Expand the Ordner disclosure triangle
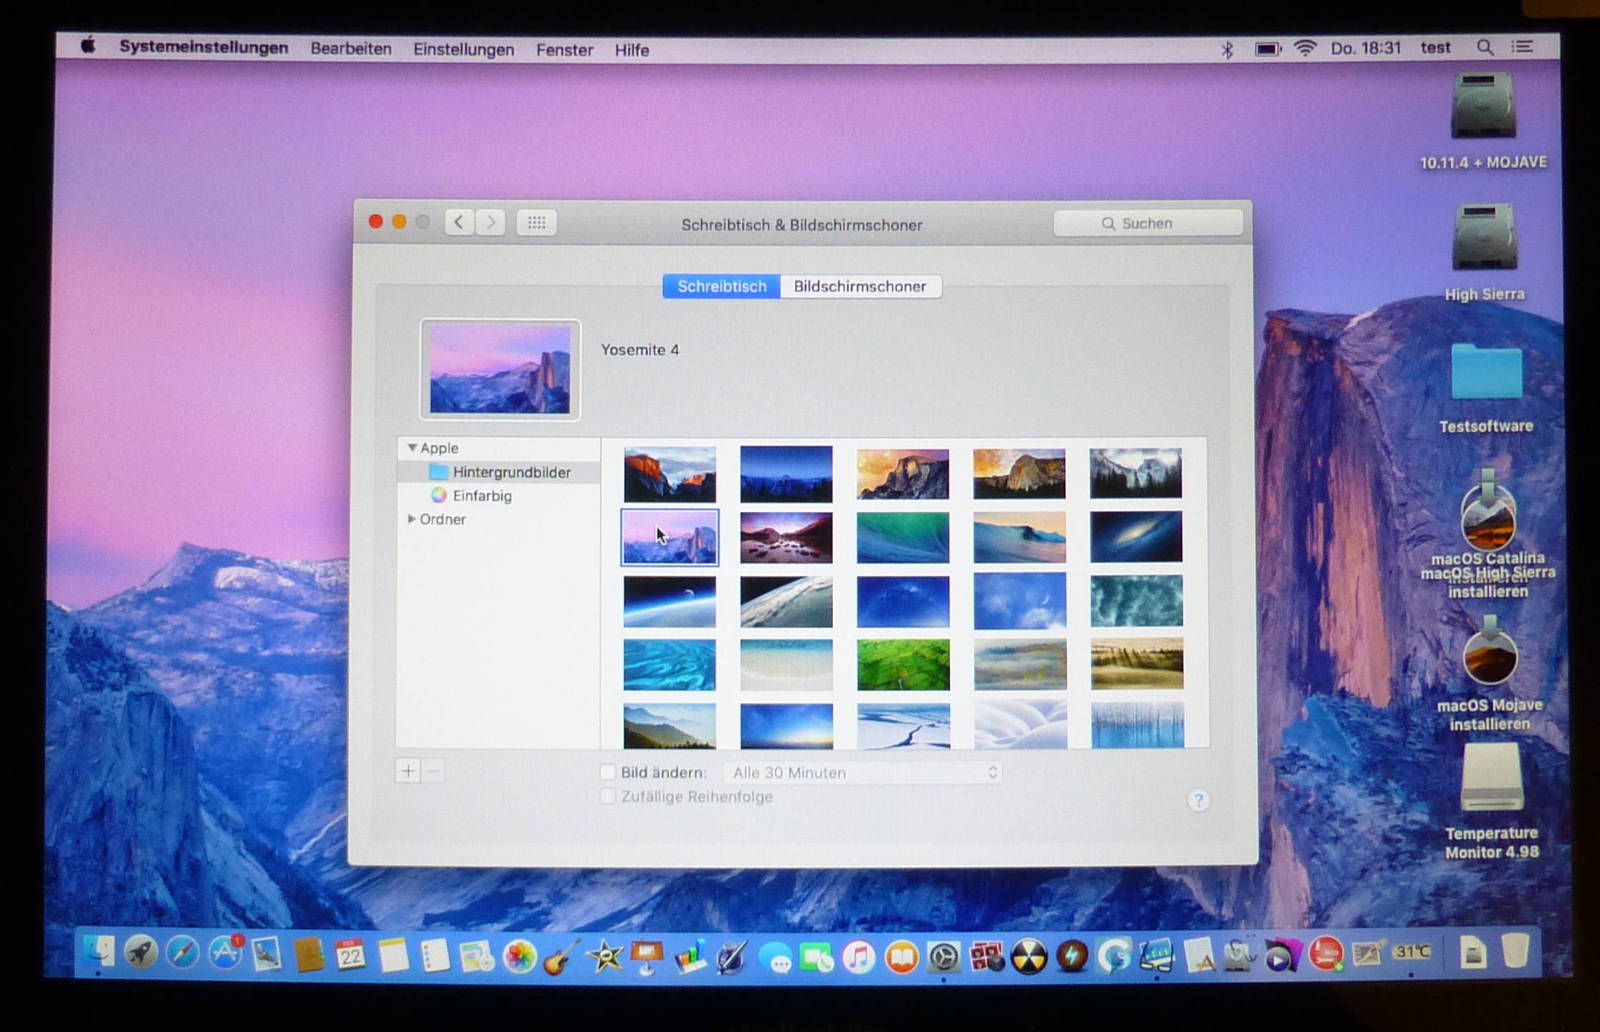 (x=411, y=519)
